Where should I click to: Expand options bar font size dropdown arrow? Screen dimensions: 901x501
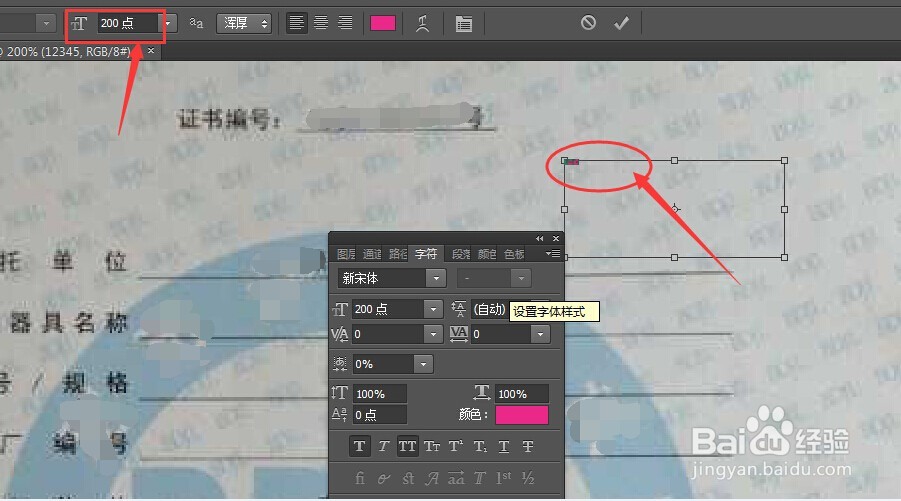(x=168, y=24)
